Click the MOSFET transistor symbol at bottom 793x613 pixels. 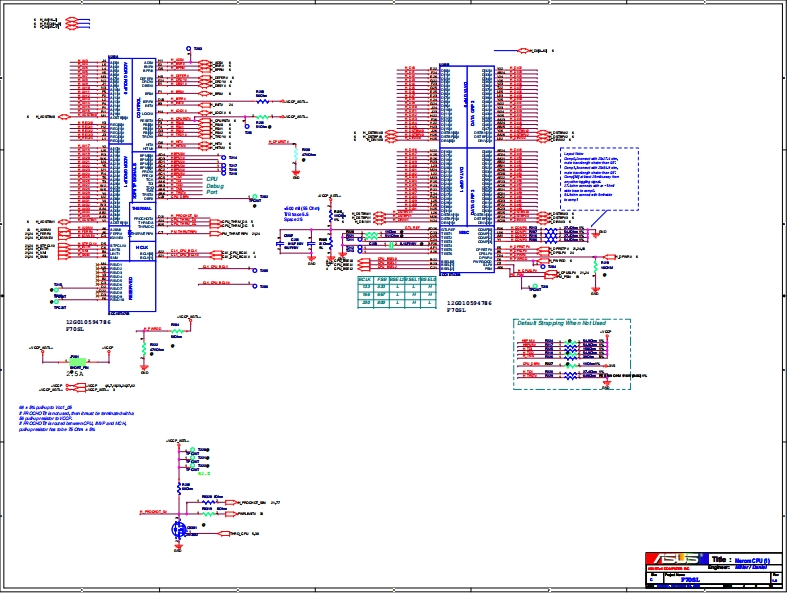[180, 529]
